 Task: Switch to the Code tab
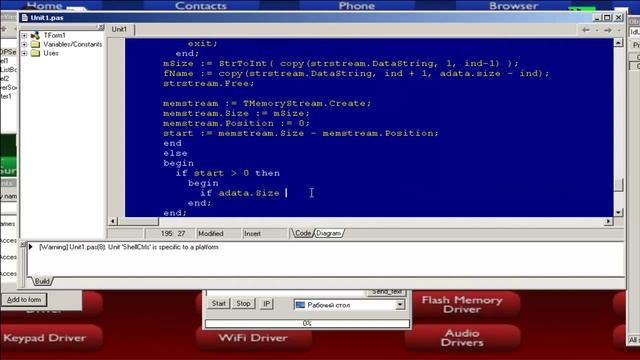302,233
